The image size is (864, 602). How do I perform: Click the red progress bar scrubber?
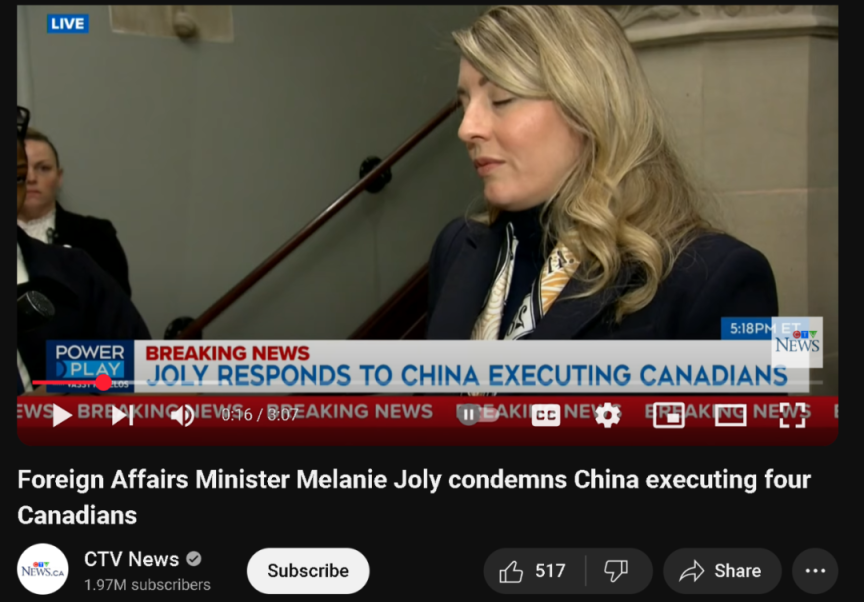tap(103, 382)
